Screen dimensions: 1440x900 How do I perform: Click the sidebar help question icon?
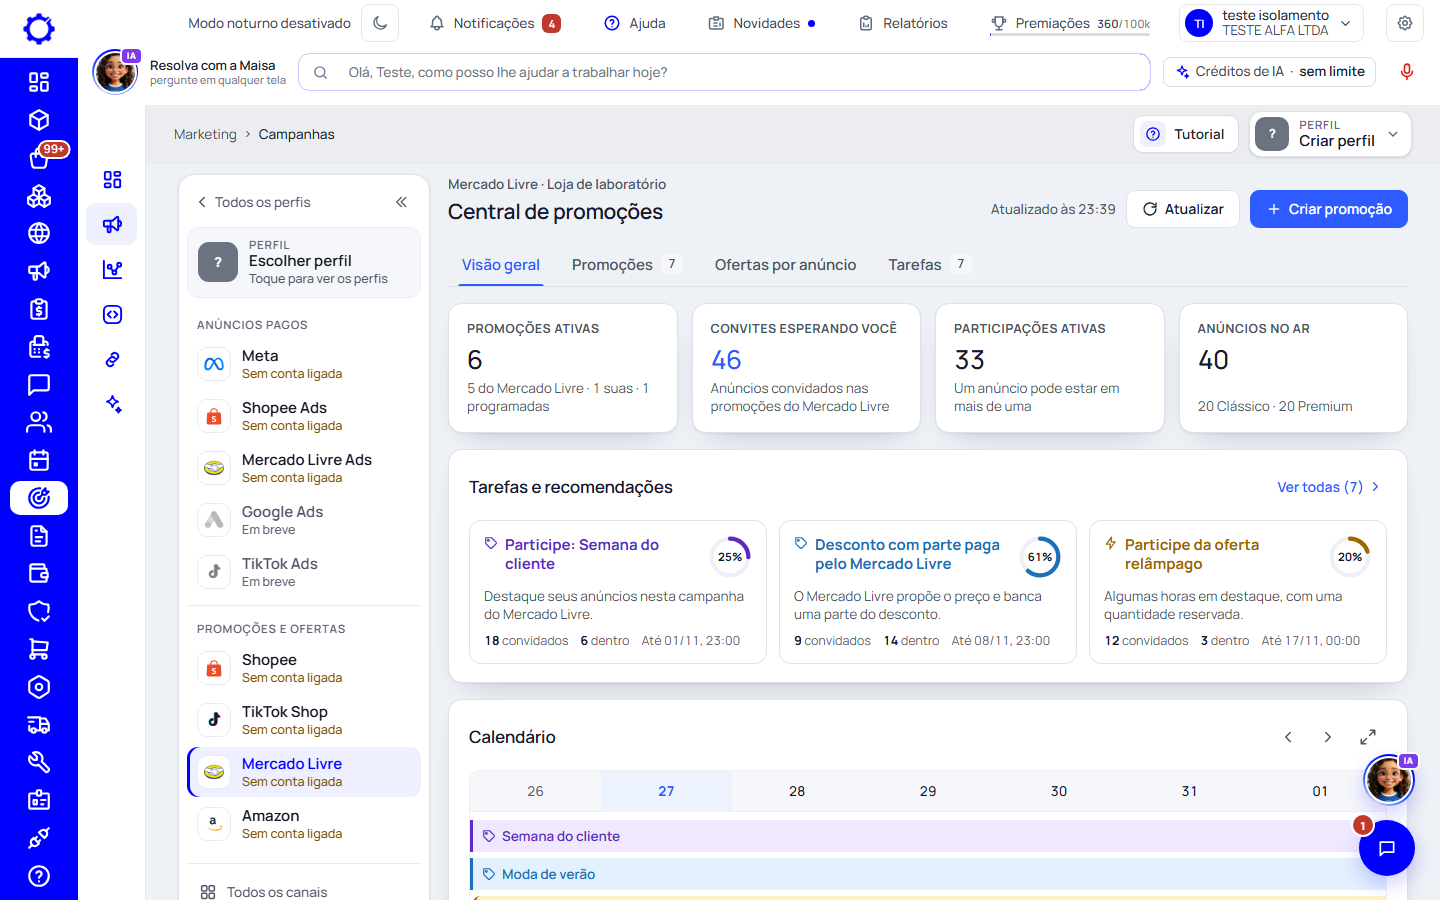39,876
